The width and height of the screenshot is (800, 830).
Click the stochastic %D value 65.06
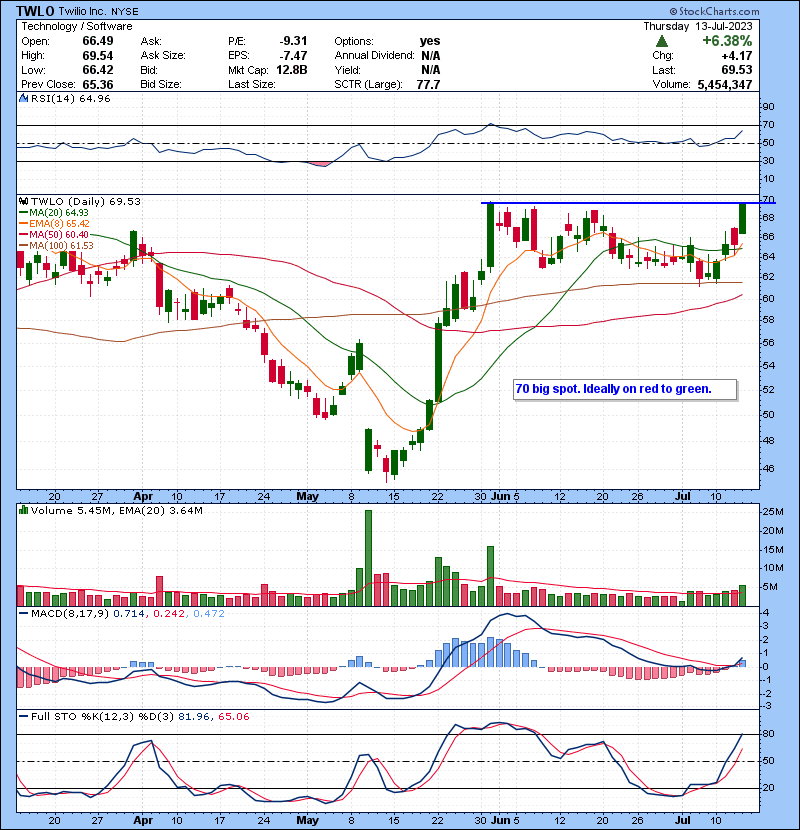(233, 717)
